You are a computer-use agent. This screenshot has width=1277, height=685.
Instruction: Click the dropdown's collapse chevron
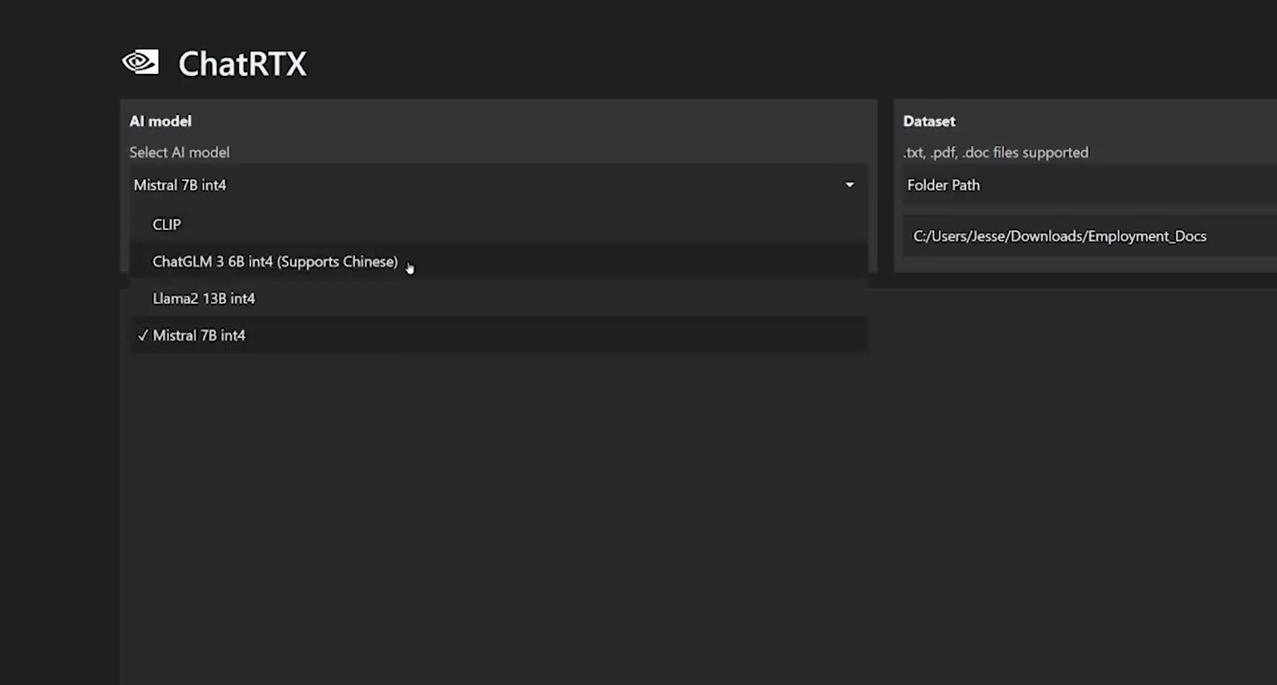point(848,184)
